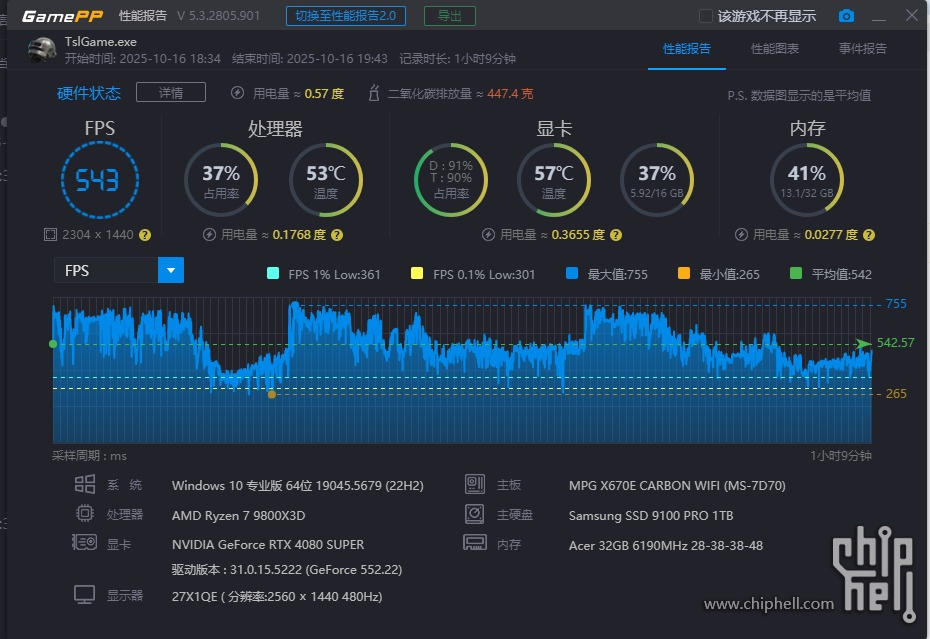Switch to the 性能图表 tab

tap(774, 48)
